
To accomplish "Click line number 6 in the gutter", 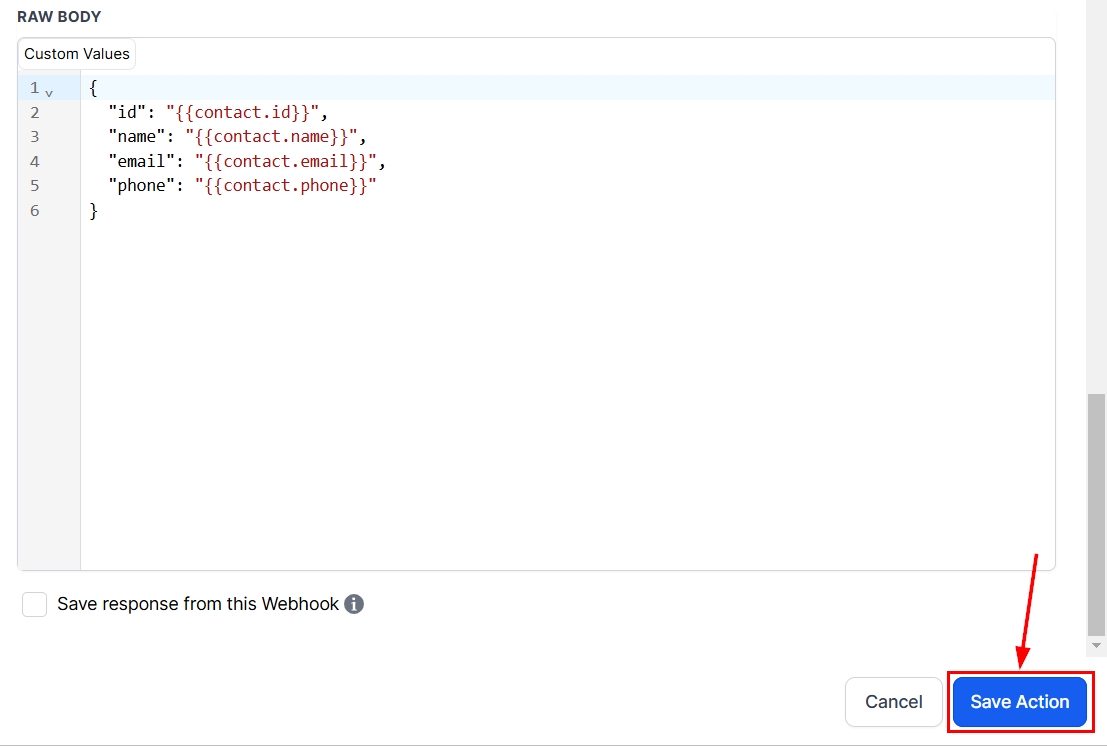I will coord(35,210).
